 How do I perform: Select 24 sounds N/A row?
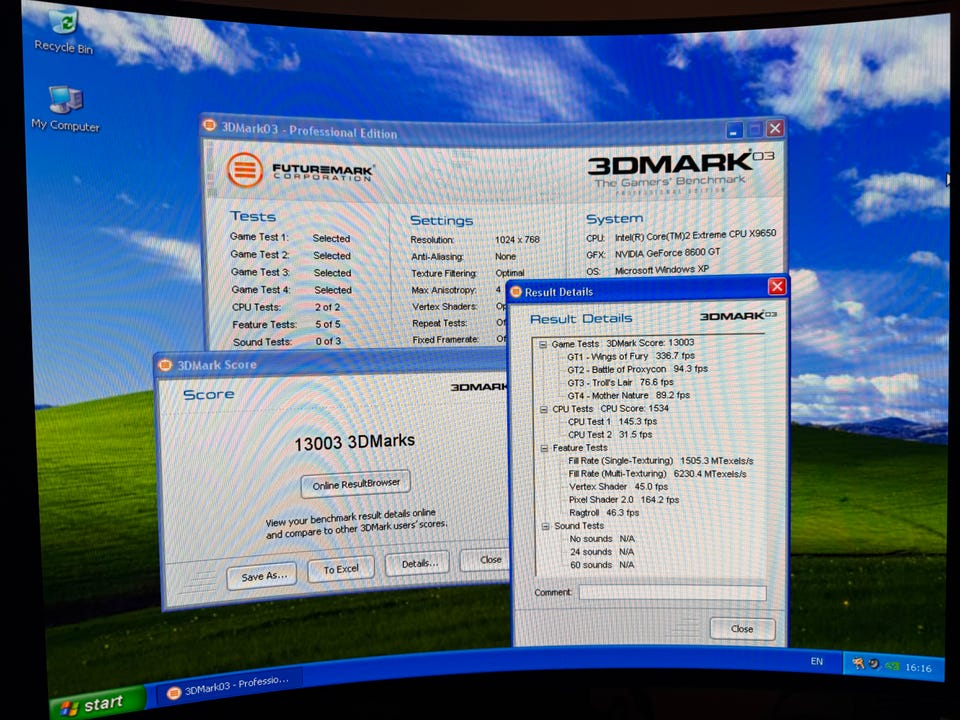click(602, 552)
